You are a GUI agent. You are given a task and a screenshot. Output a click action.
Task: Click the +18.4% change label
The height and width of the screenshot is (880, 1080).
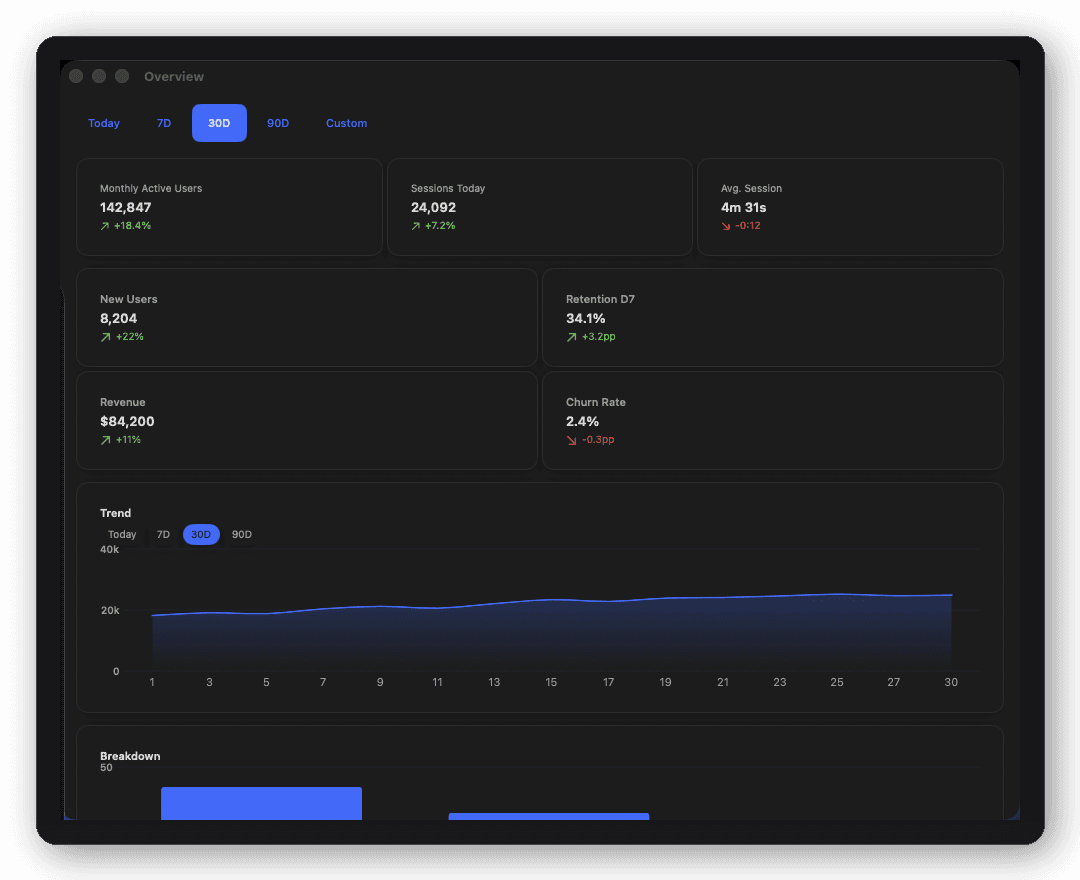132,226
